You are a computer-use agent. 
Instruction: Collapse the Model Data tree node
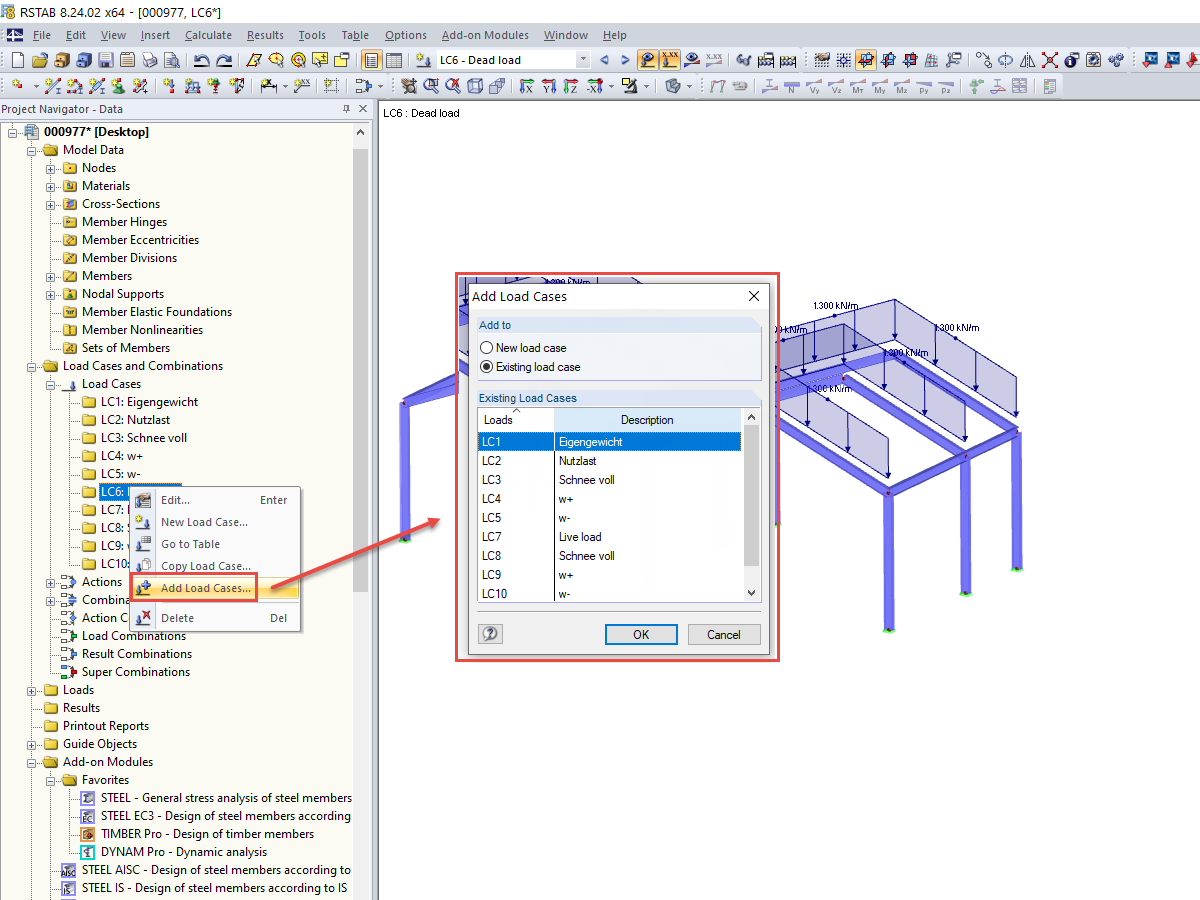pos(32,150)
